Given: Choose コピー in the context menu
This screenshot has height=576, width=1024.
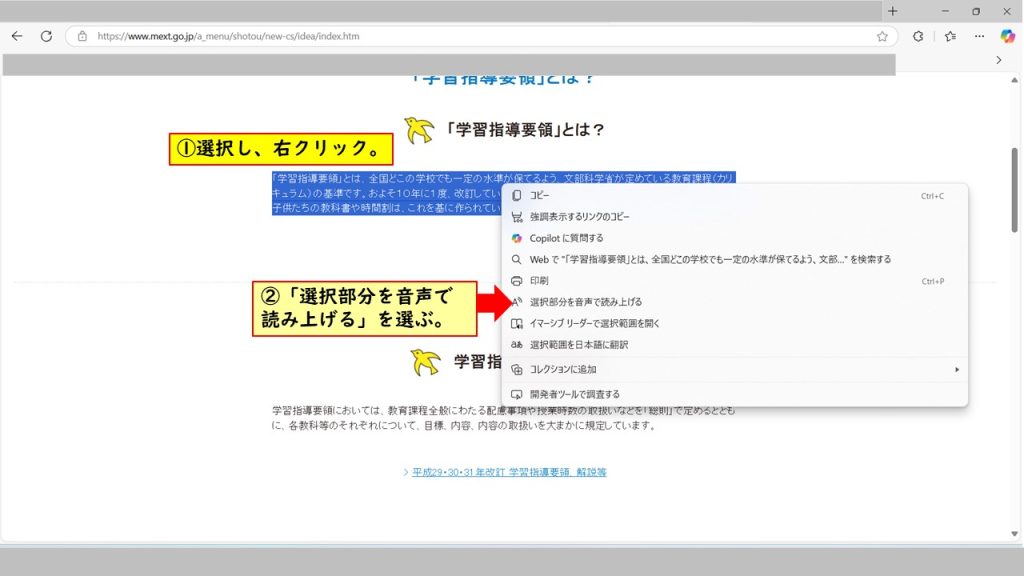Looking at the screenshot, I should coord(540,196).
